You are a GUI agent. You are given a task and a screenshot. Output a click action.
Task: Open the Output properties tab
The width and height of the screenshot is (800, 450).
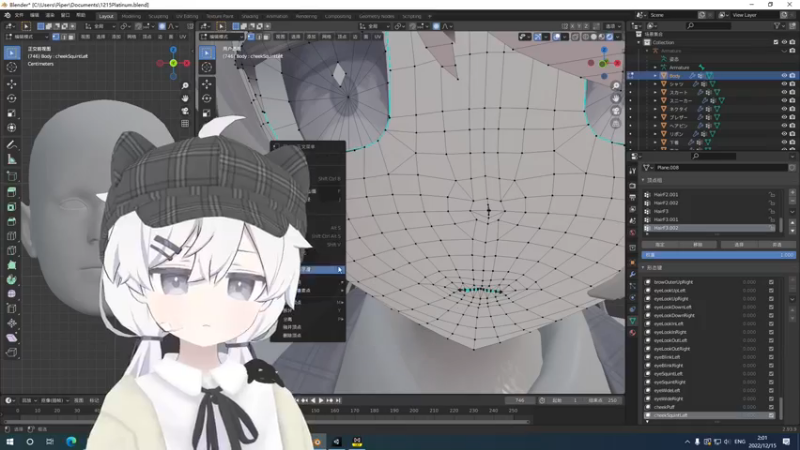[633, 197]
